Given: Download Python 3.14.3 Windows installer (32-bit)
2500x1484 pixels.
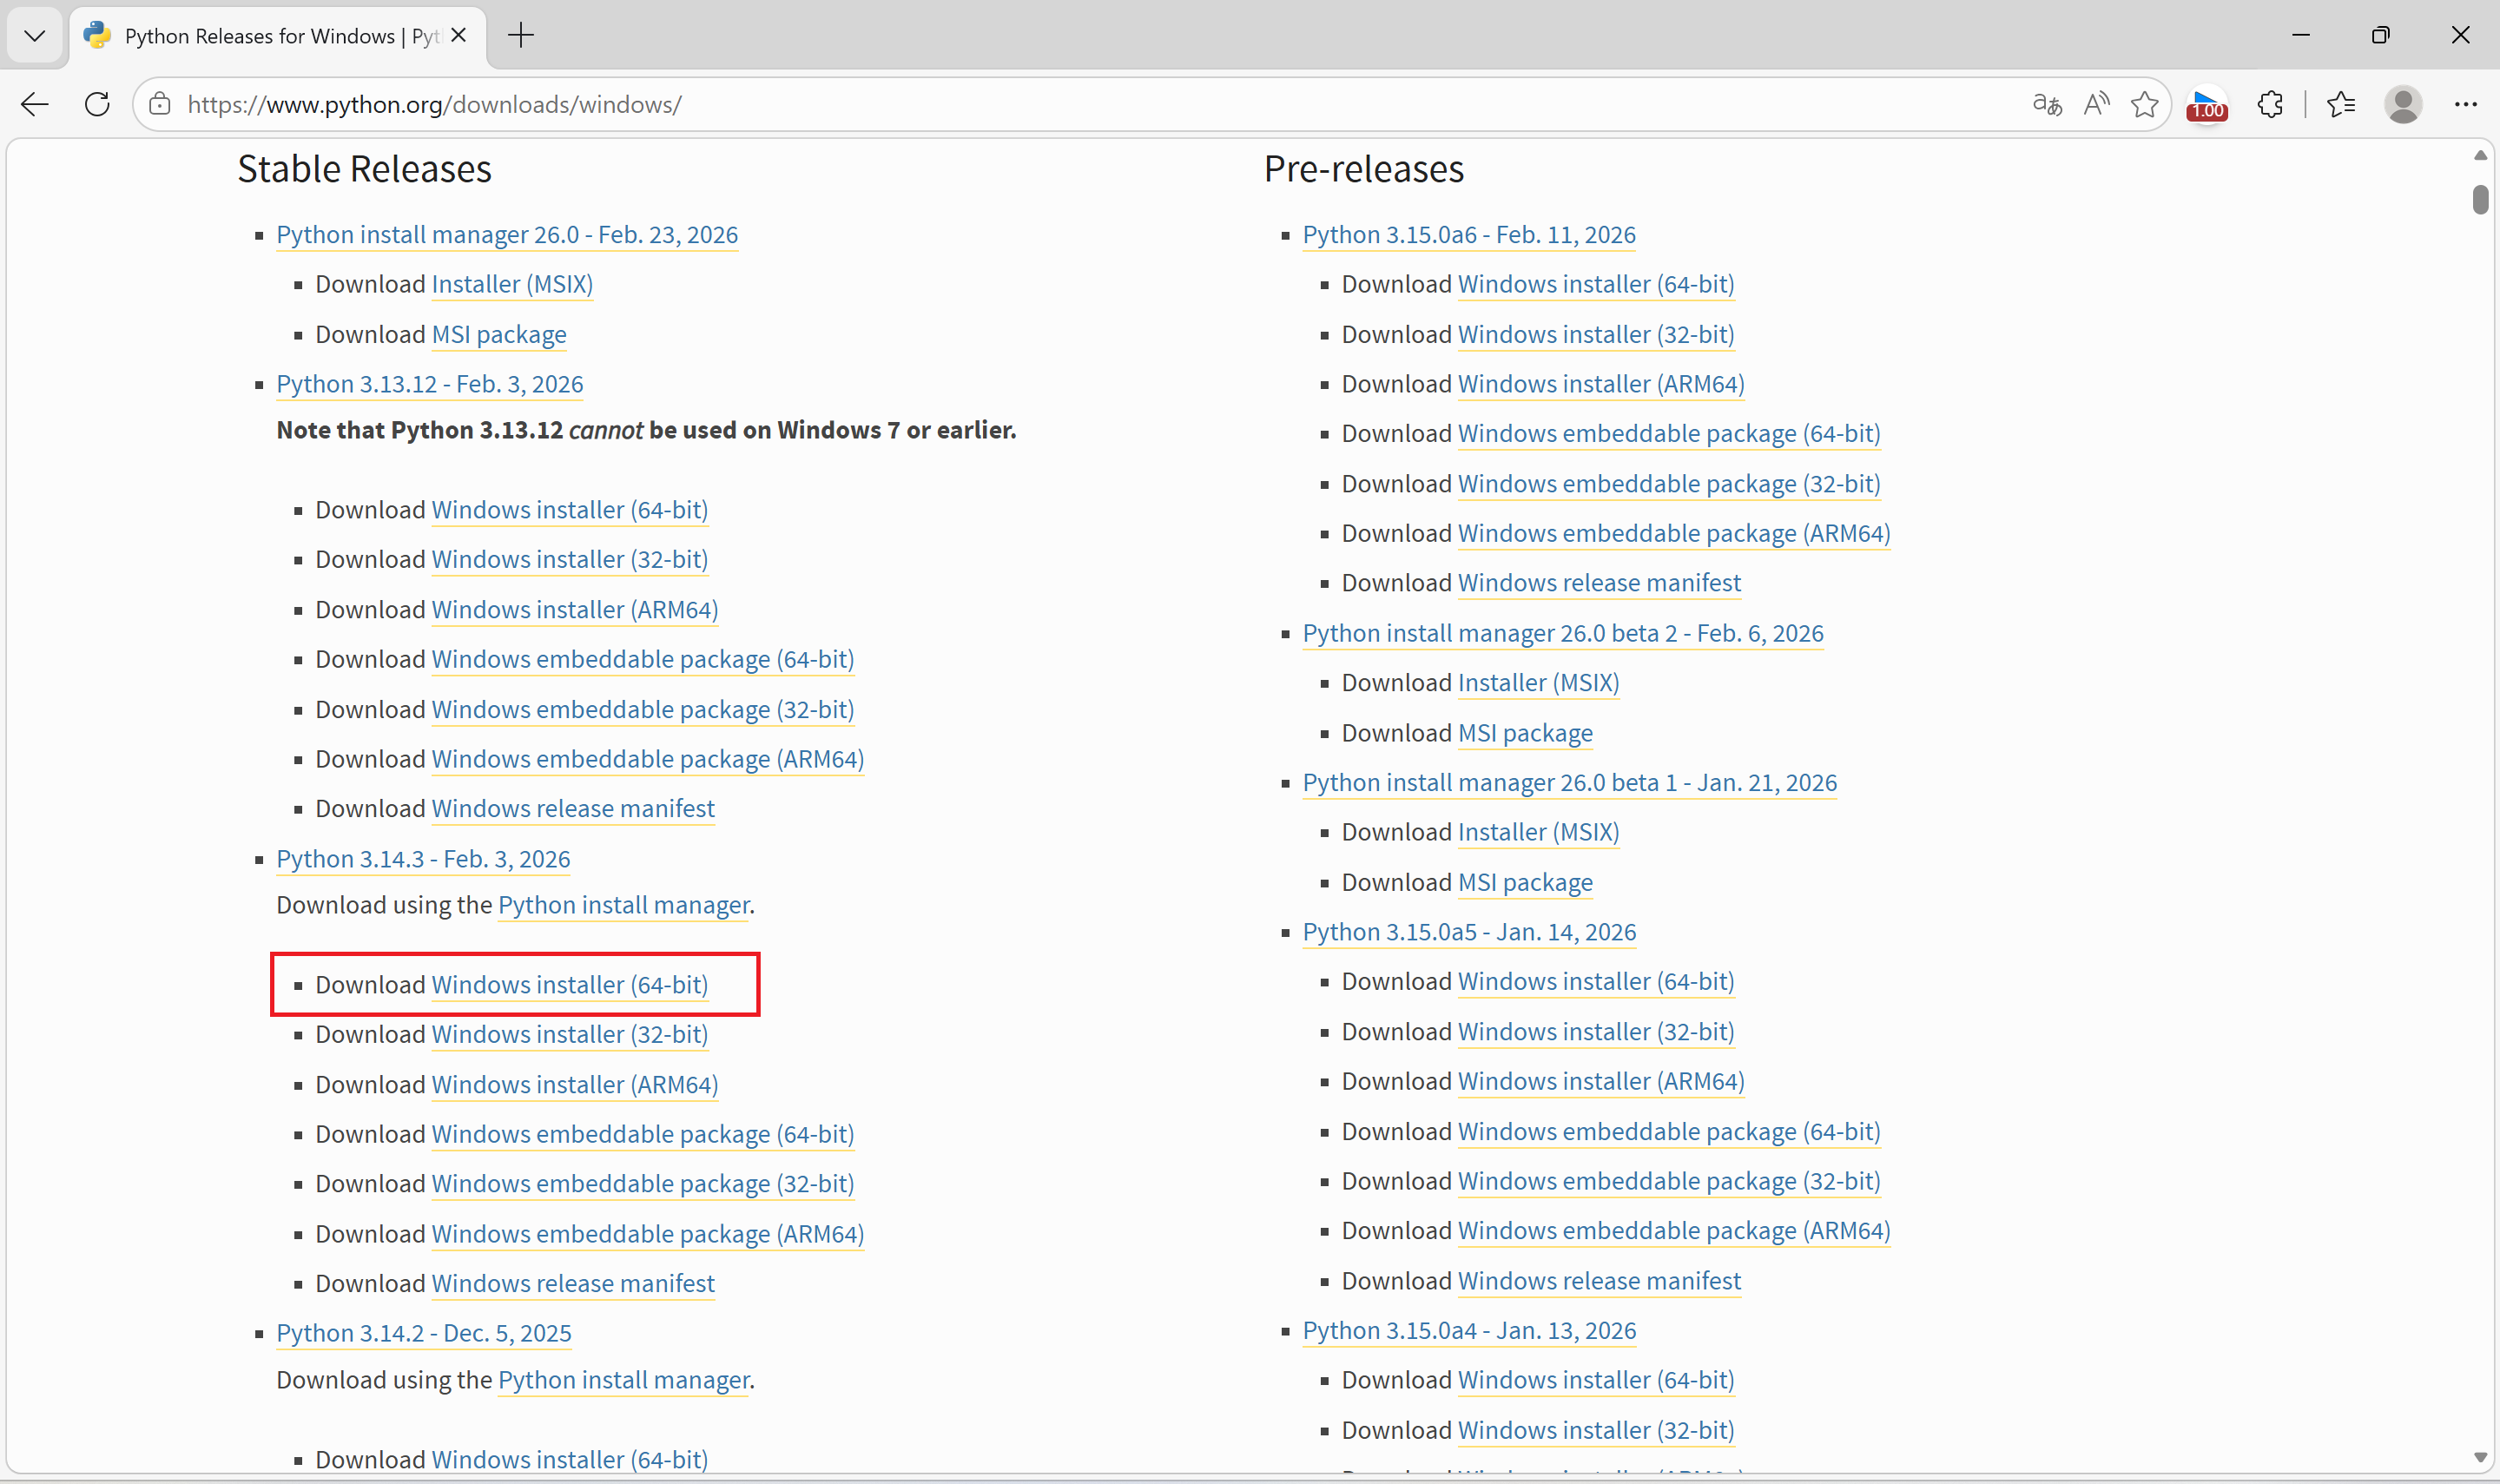Looking at the screenshot, I should pyautogui.click(x=570, y=1035).
